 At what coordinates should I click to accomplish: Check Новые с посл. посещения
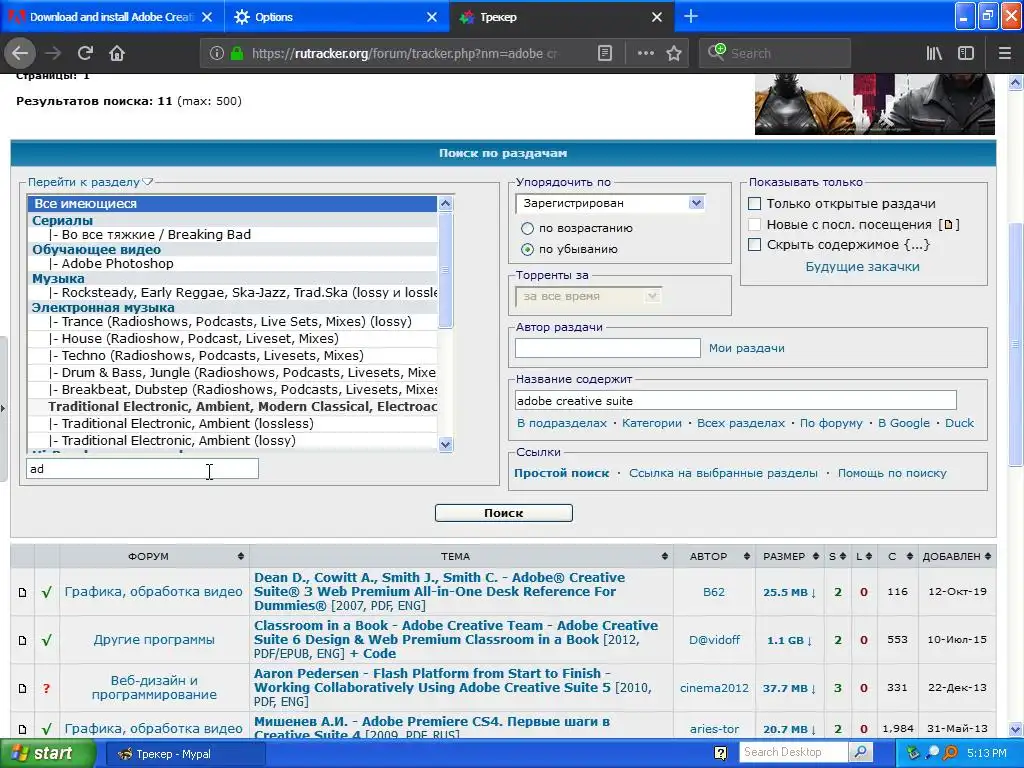coord(754,225)
